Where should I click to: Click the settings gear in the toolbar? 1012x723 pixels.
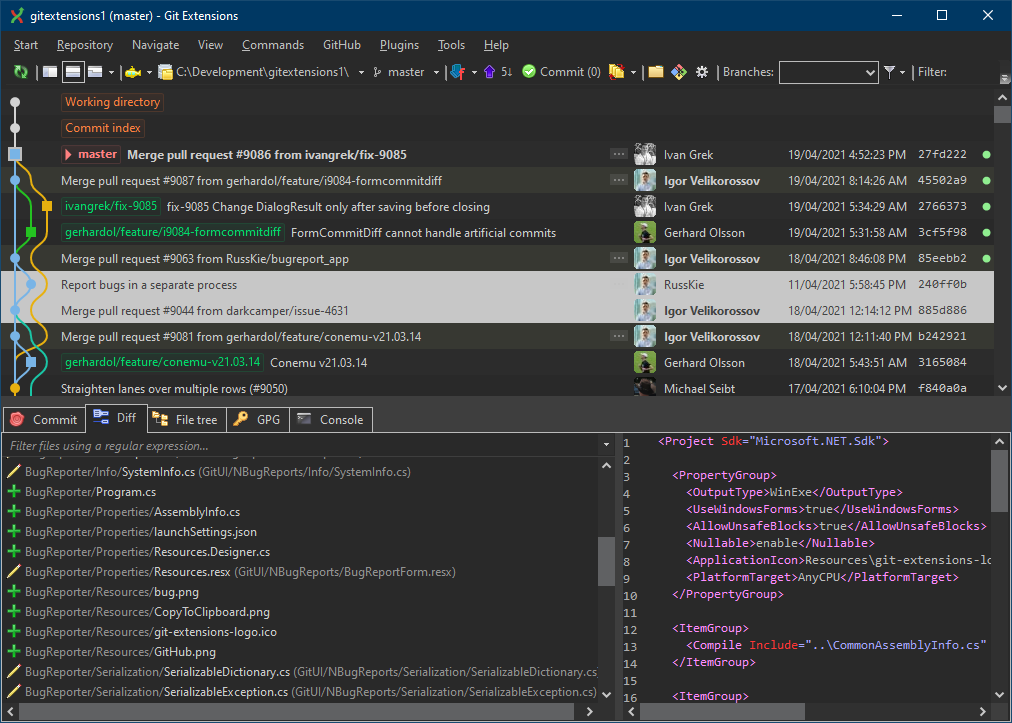[701, 72]
